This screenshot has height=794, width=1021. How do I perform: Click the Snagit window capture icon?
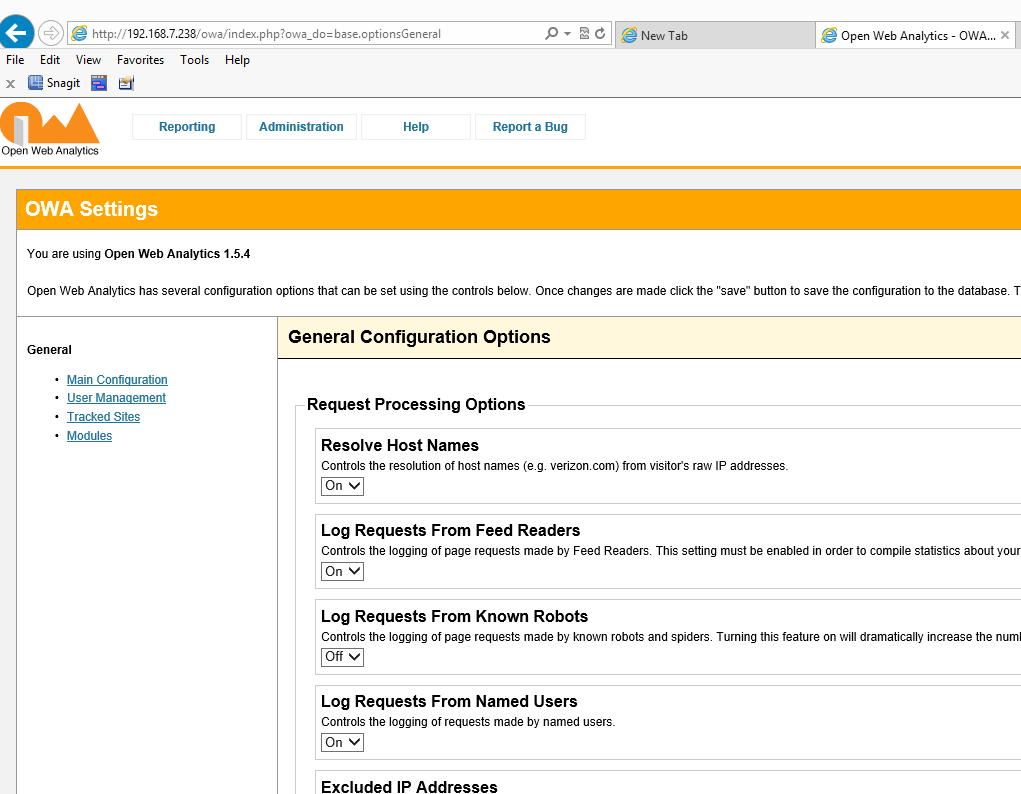[99, 83]
